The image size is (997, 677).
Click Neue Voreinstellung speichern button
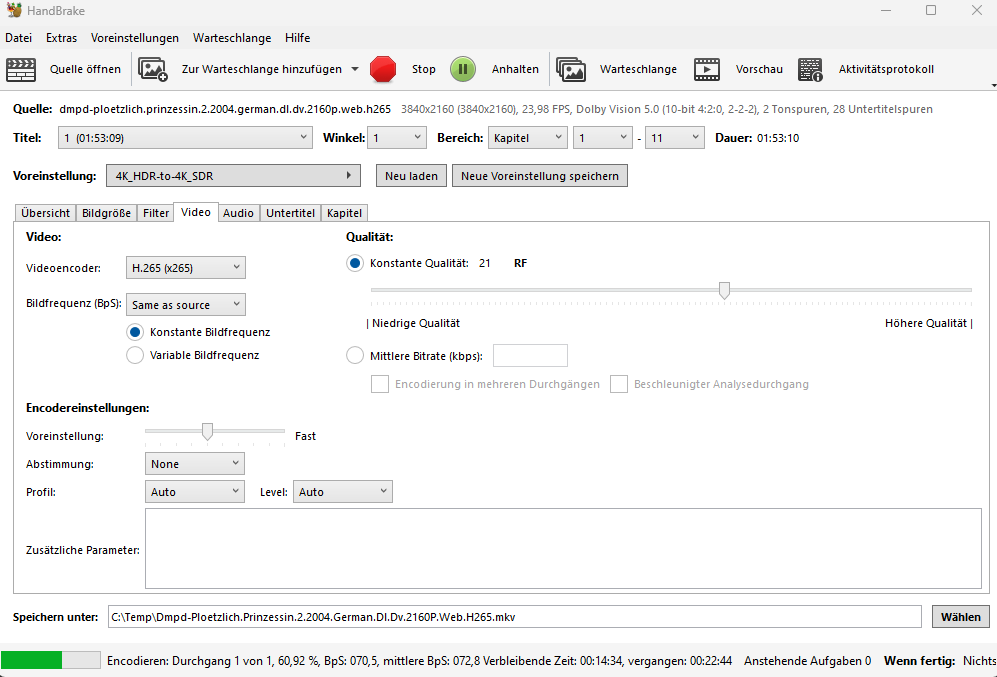tap(540, 176)
